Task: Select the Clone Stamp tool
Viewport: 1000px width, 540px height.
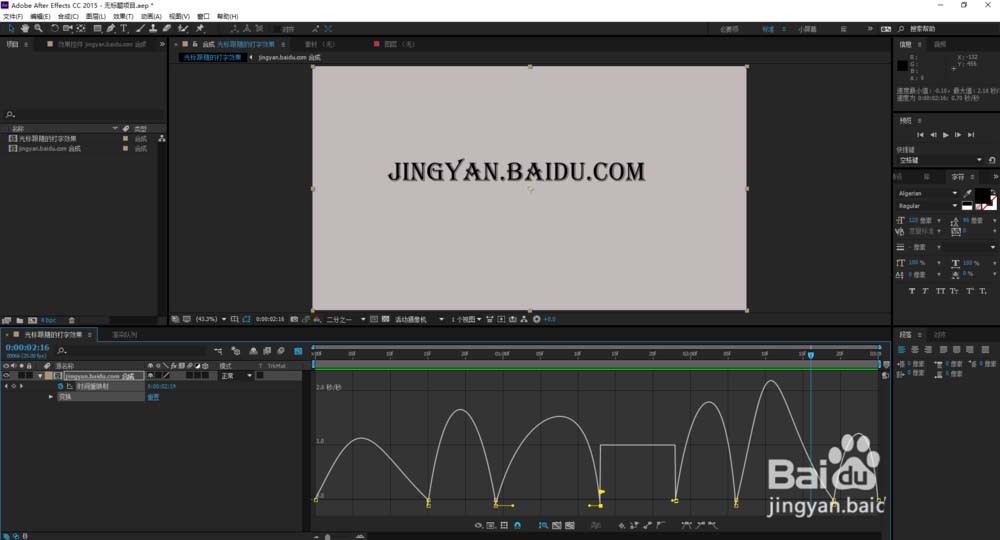Action: click(153, 29)
